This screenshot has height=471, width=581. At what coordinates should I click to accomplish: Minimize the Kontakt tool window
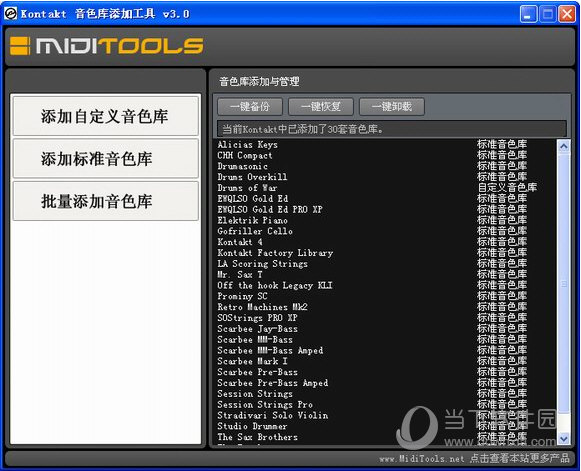point(528,14)
